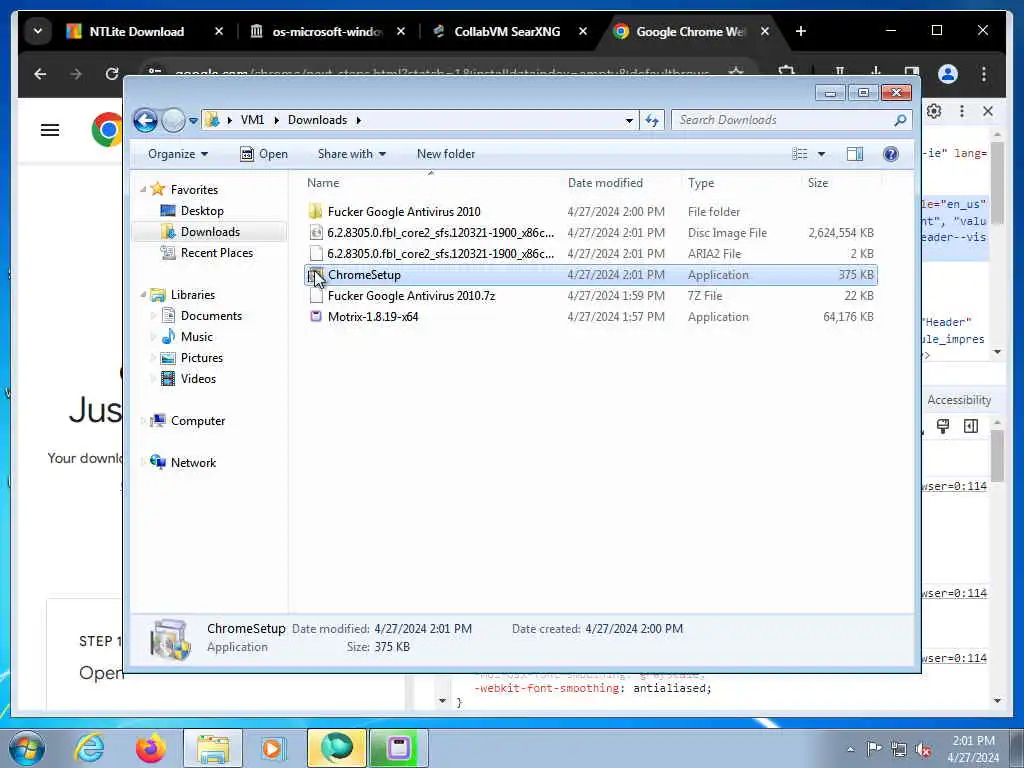Sort by the Size column header
The height and width of the screenshot is (768, 1024).
[x=818, y=183]
